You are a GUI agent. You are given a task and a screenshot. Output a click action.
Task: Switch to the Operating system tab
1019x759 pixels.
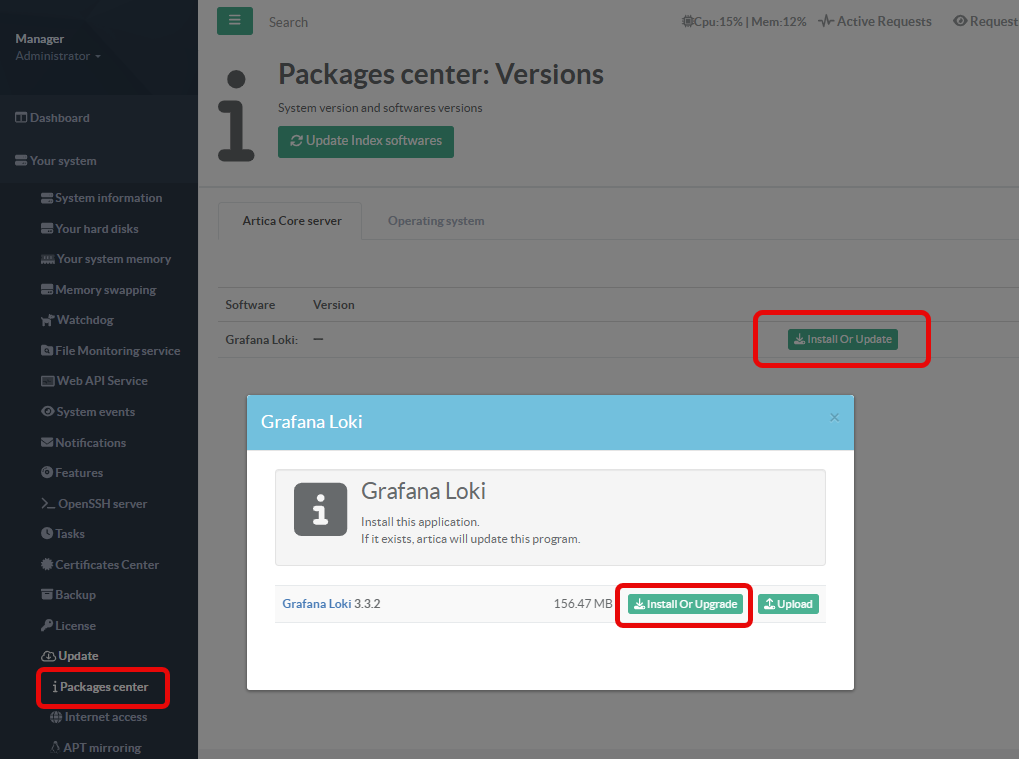pyautogui.click(x=436, y=221)
